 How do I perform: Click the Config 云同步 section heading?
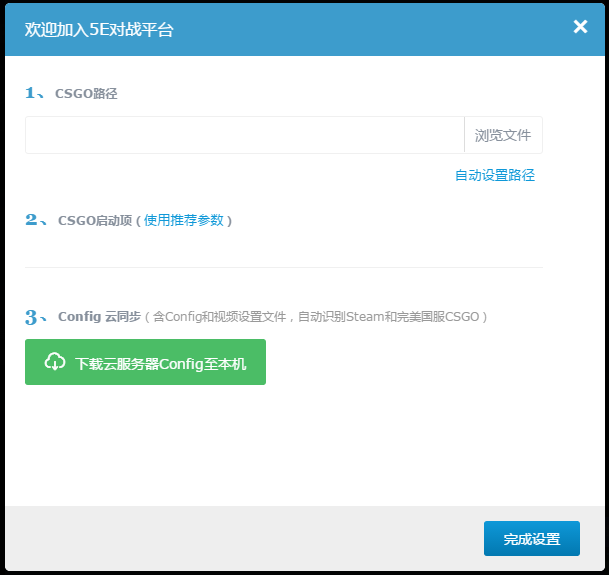click(x=98, y=317)
